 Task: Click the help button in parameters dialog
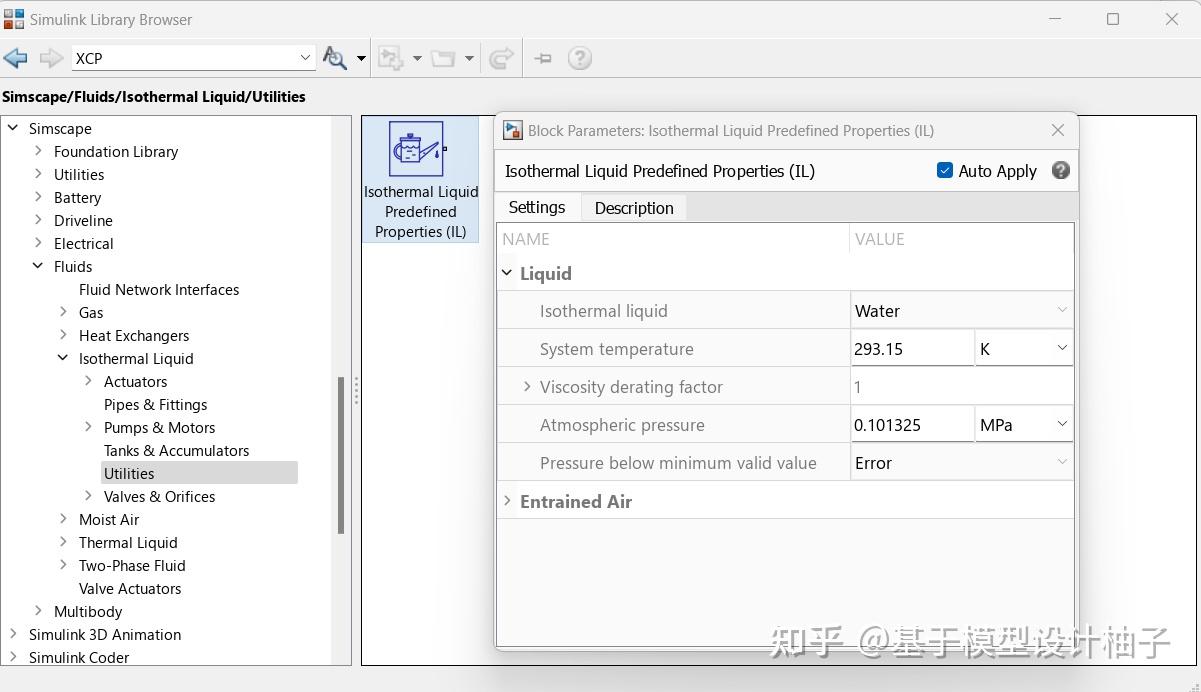(1060, 170)
